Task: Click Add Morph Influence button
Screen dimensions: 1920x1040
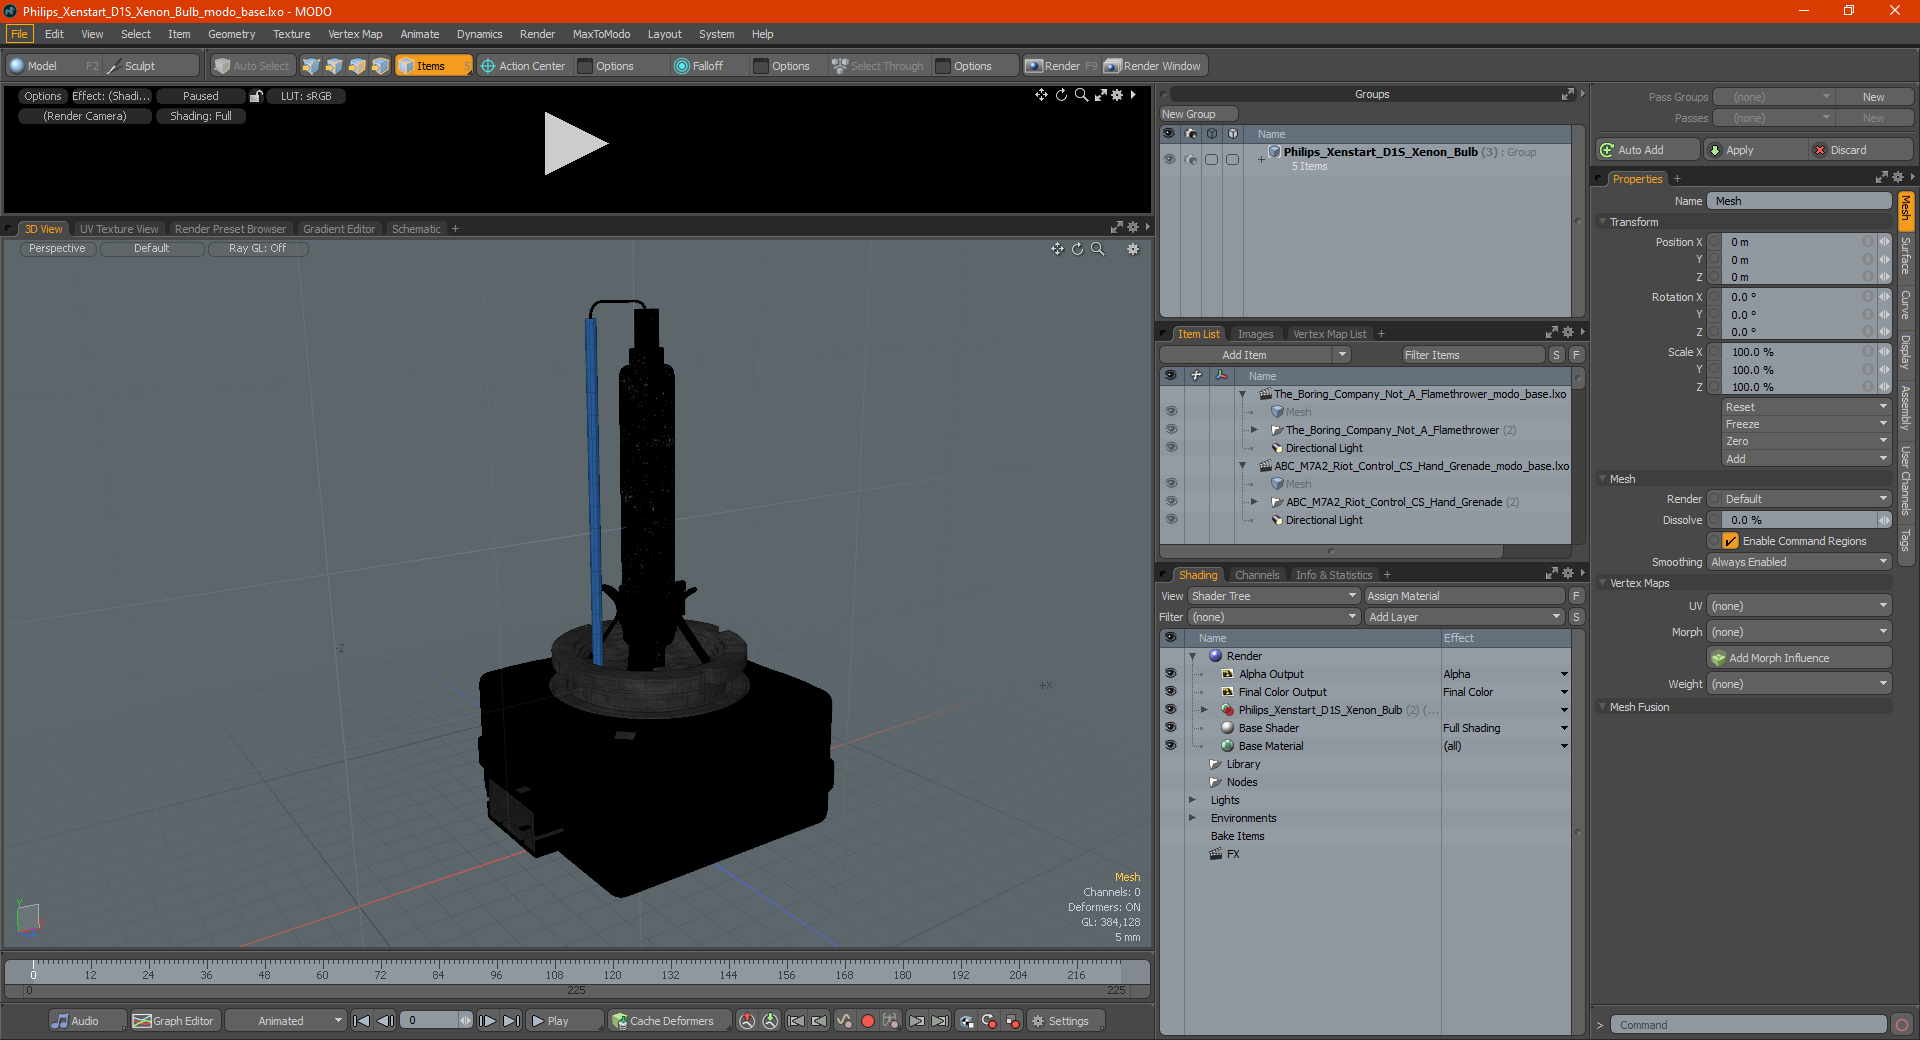Action: coord(1799,658)
